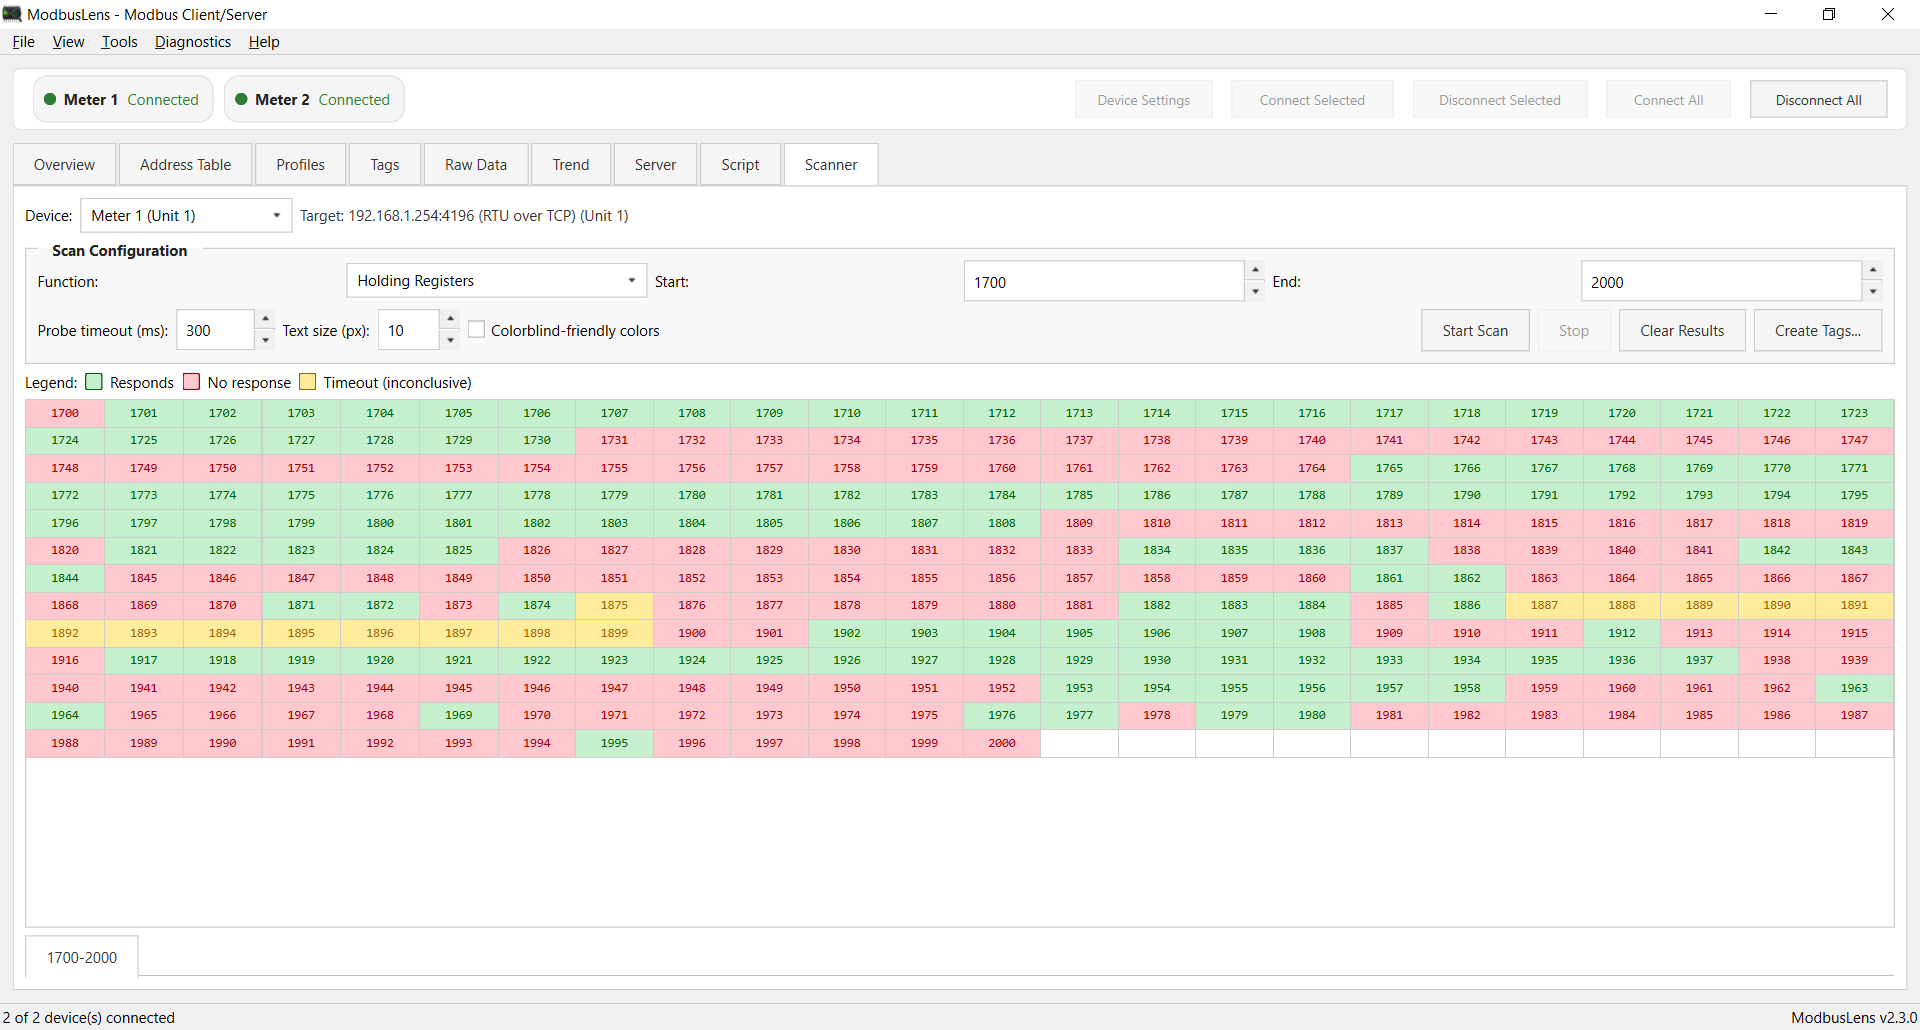Switch to the Address Table tab
This screenshot has height=1030, width=1920.
tap(185, 165)
